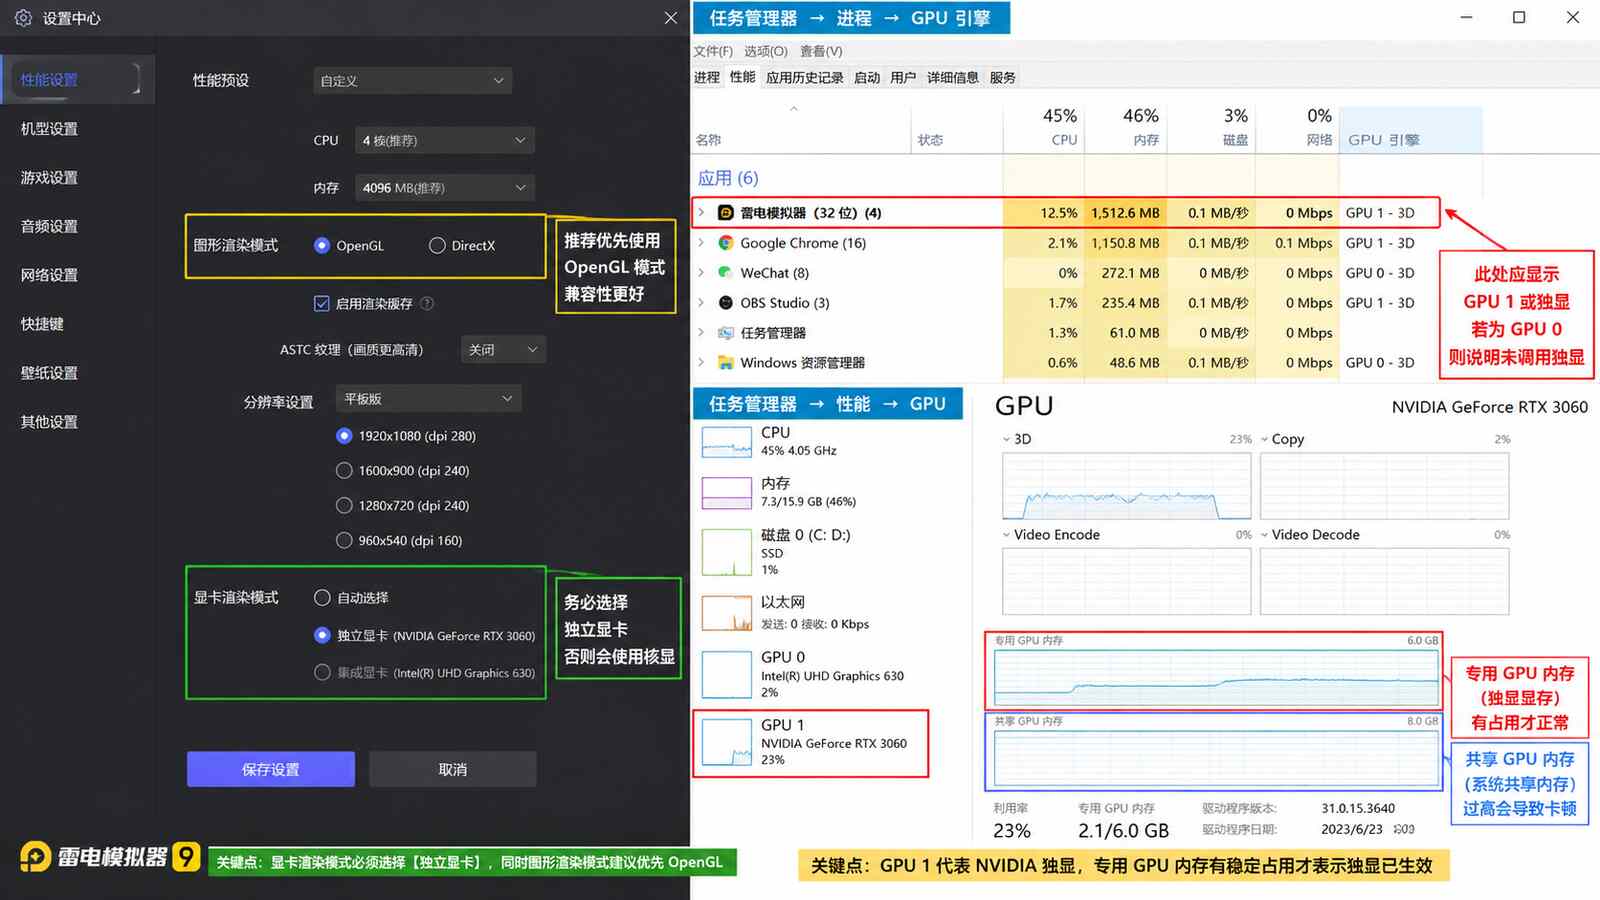Click the LDPlayer icon in process list
The width and height of the screenshot is (1600, 900).
[726, 213]
